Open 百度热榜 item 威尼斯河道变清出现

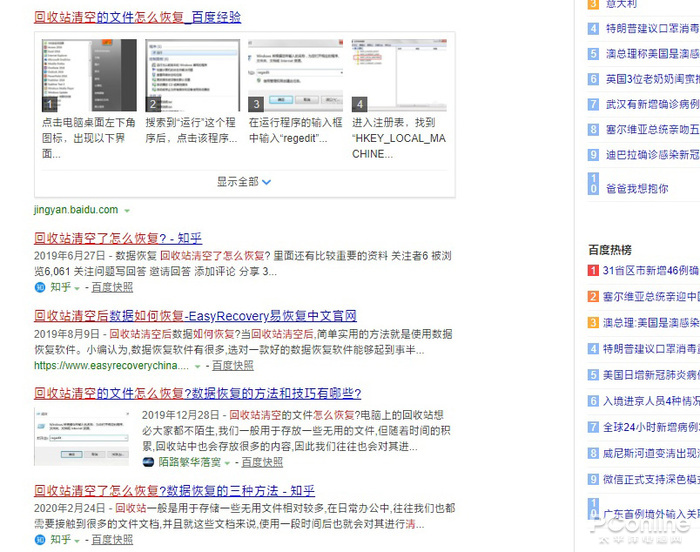(x=651, y=453)
